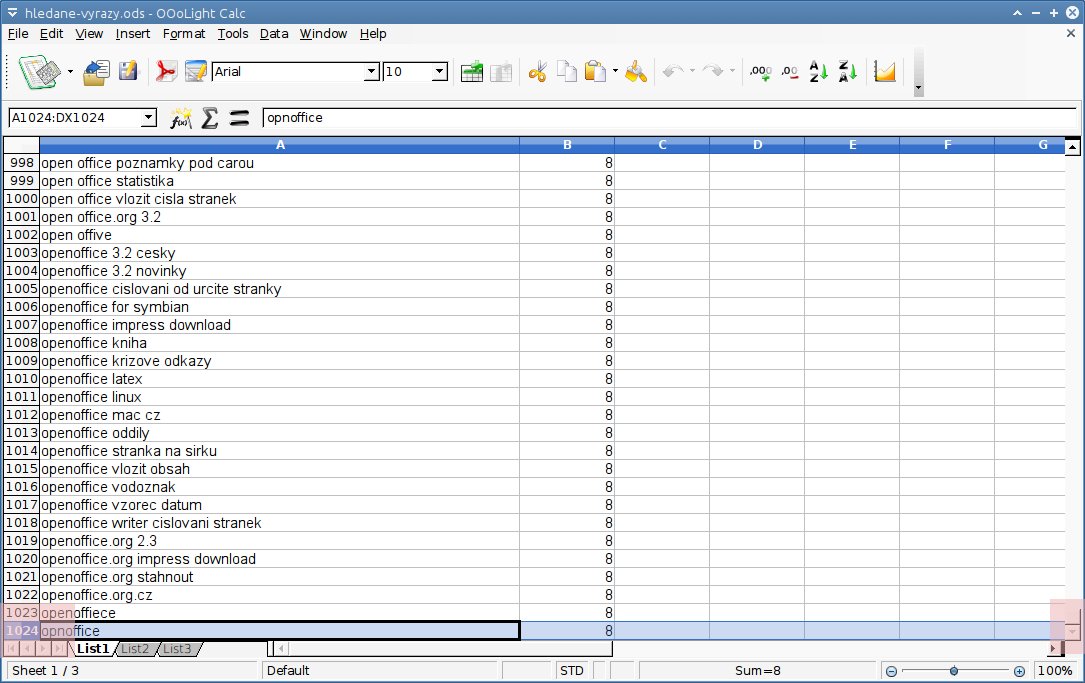Copy selection with the two-pages icon
This screenshot has height=683, width=1085.
click(x=567, y=72)
